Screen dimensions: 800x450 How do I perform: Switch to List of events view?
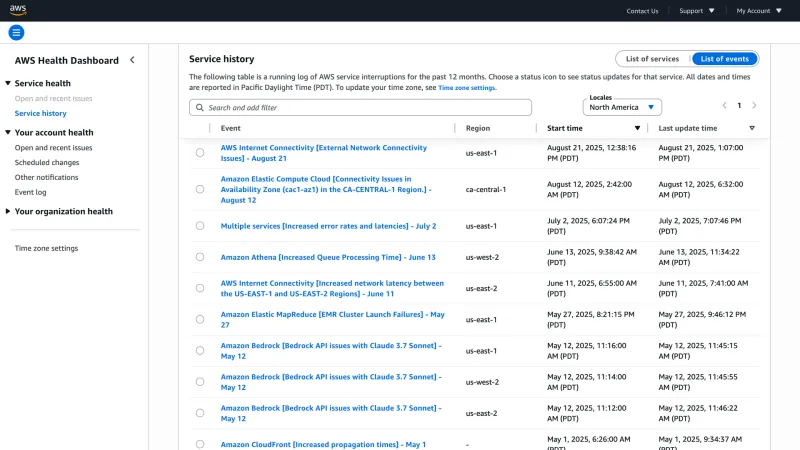pyautogui.click(x=724, y=59)
